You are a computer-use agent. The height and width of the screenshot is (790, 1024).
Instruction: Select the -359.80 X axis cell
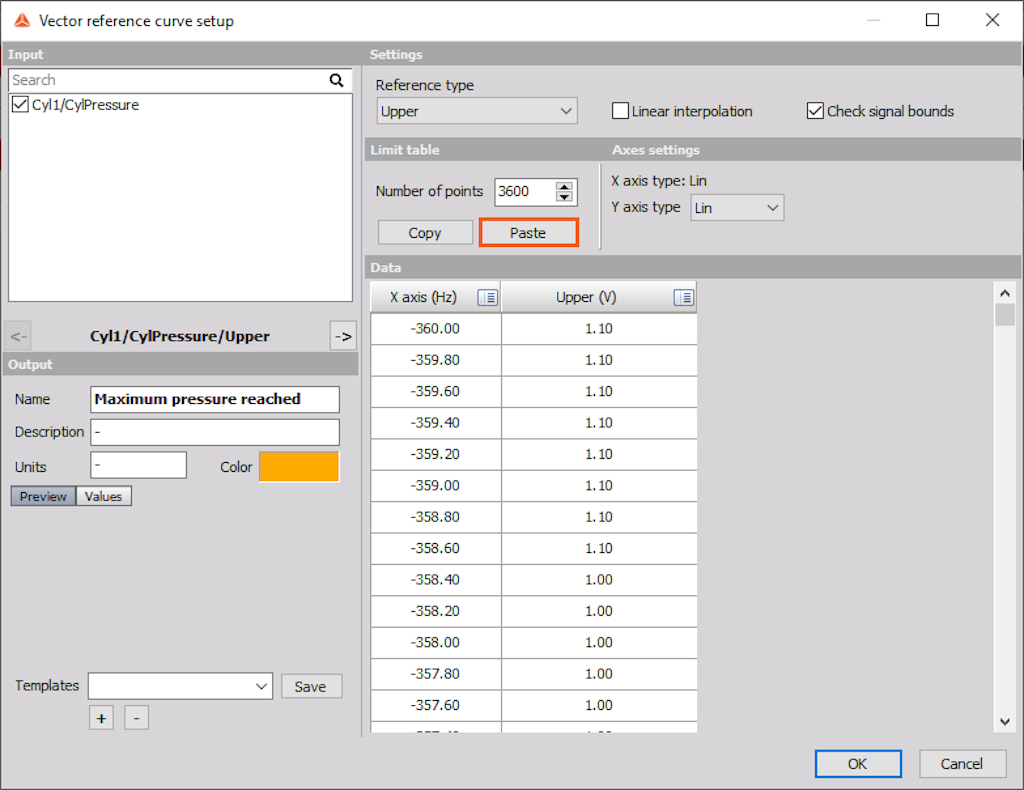pyautogui.click(x=436, y=360)
